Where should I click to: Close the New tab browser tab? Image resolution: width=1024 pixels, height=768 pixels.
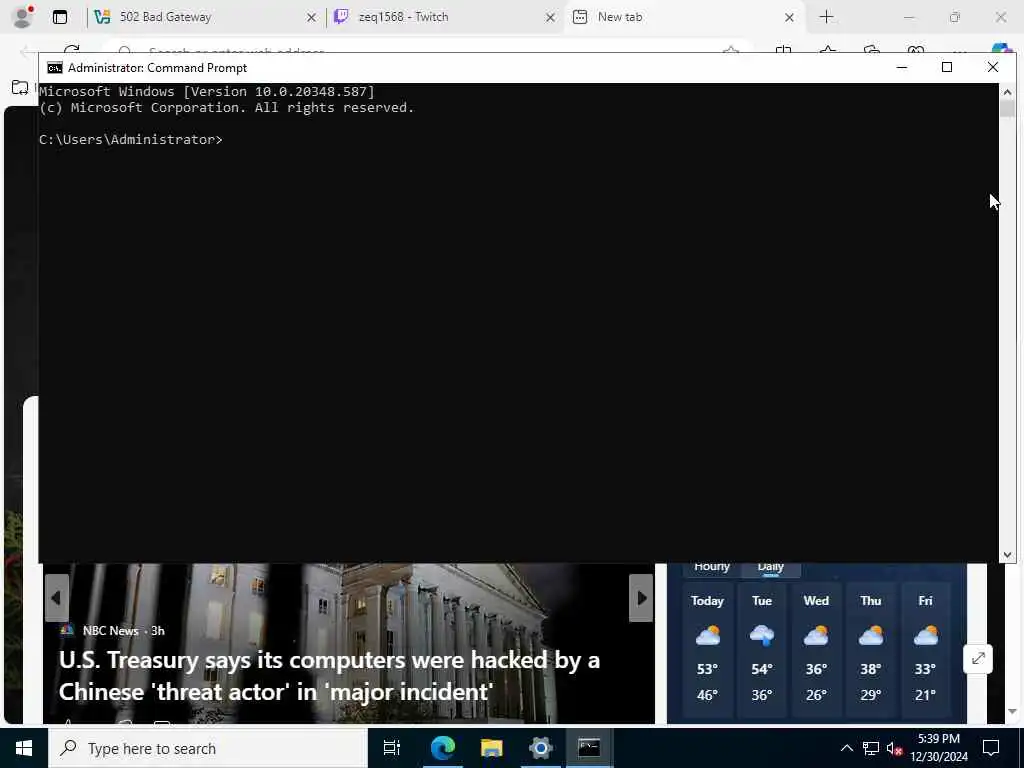pyautogui.click(x=789, y=18)
